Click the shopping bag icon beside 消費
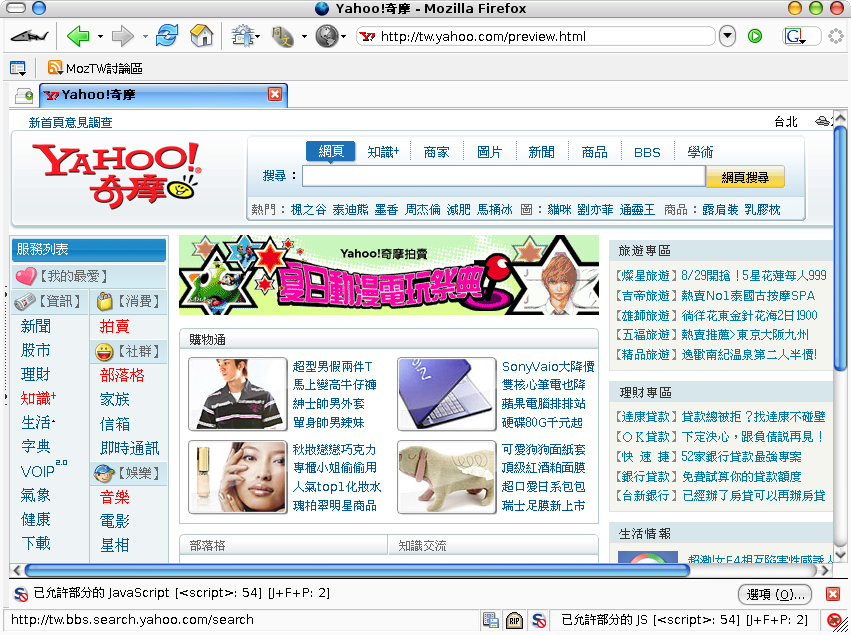This screenshot has width=851, height=635. [104, 301]
